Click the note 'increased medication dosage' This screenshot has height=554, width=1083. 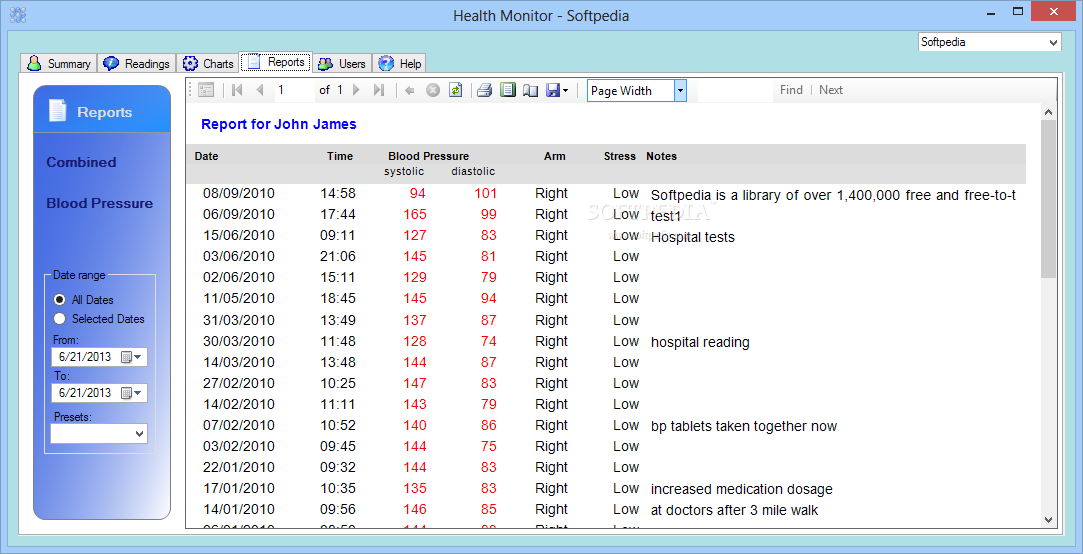pos(742,490)
